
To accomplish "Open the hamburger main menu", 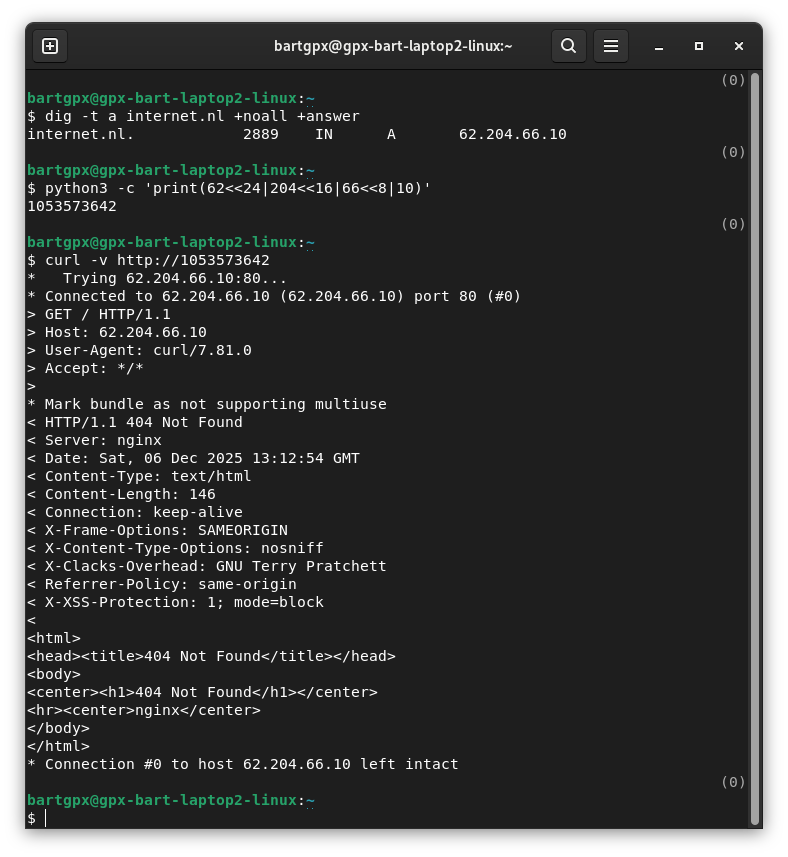I will coord(611,46).
